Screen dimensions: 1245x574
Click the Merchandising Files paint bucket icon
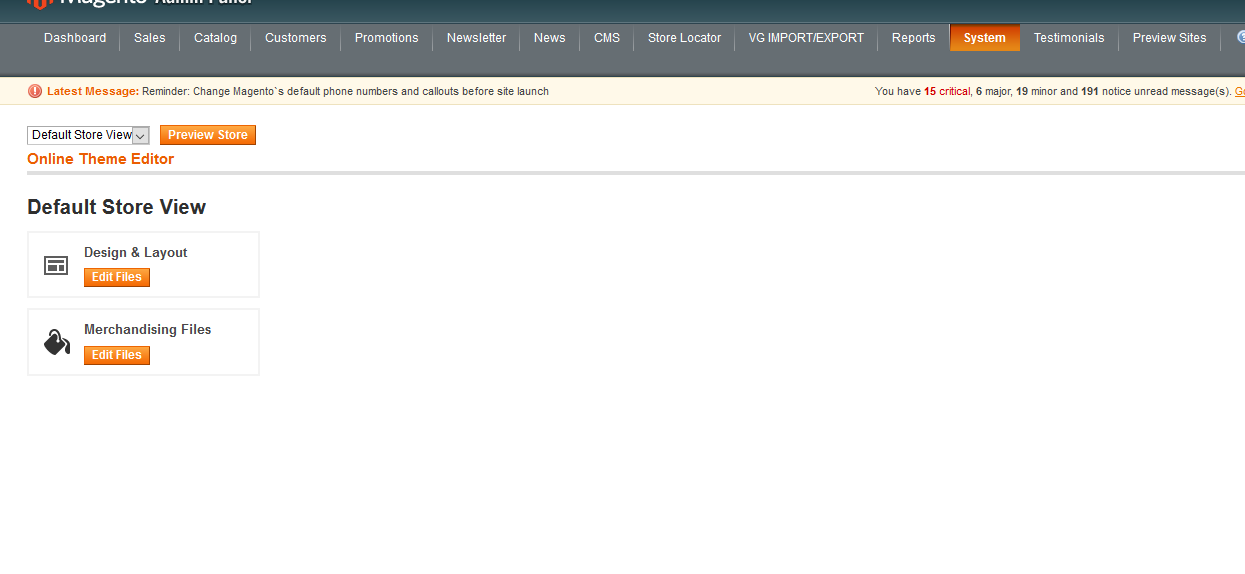(x=56, y=343)
